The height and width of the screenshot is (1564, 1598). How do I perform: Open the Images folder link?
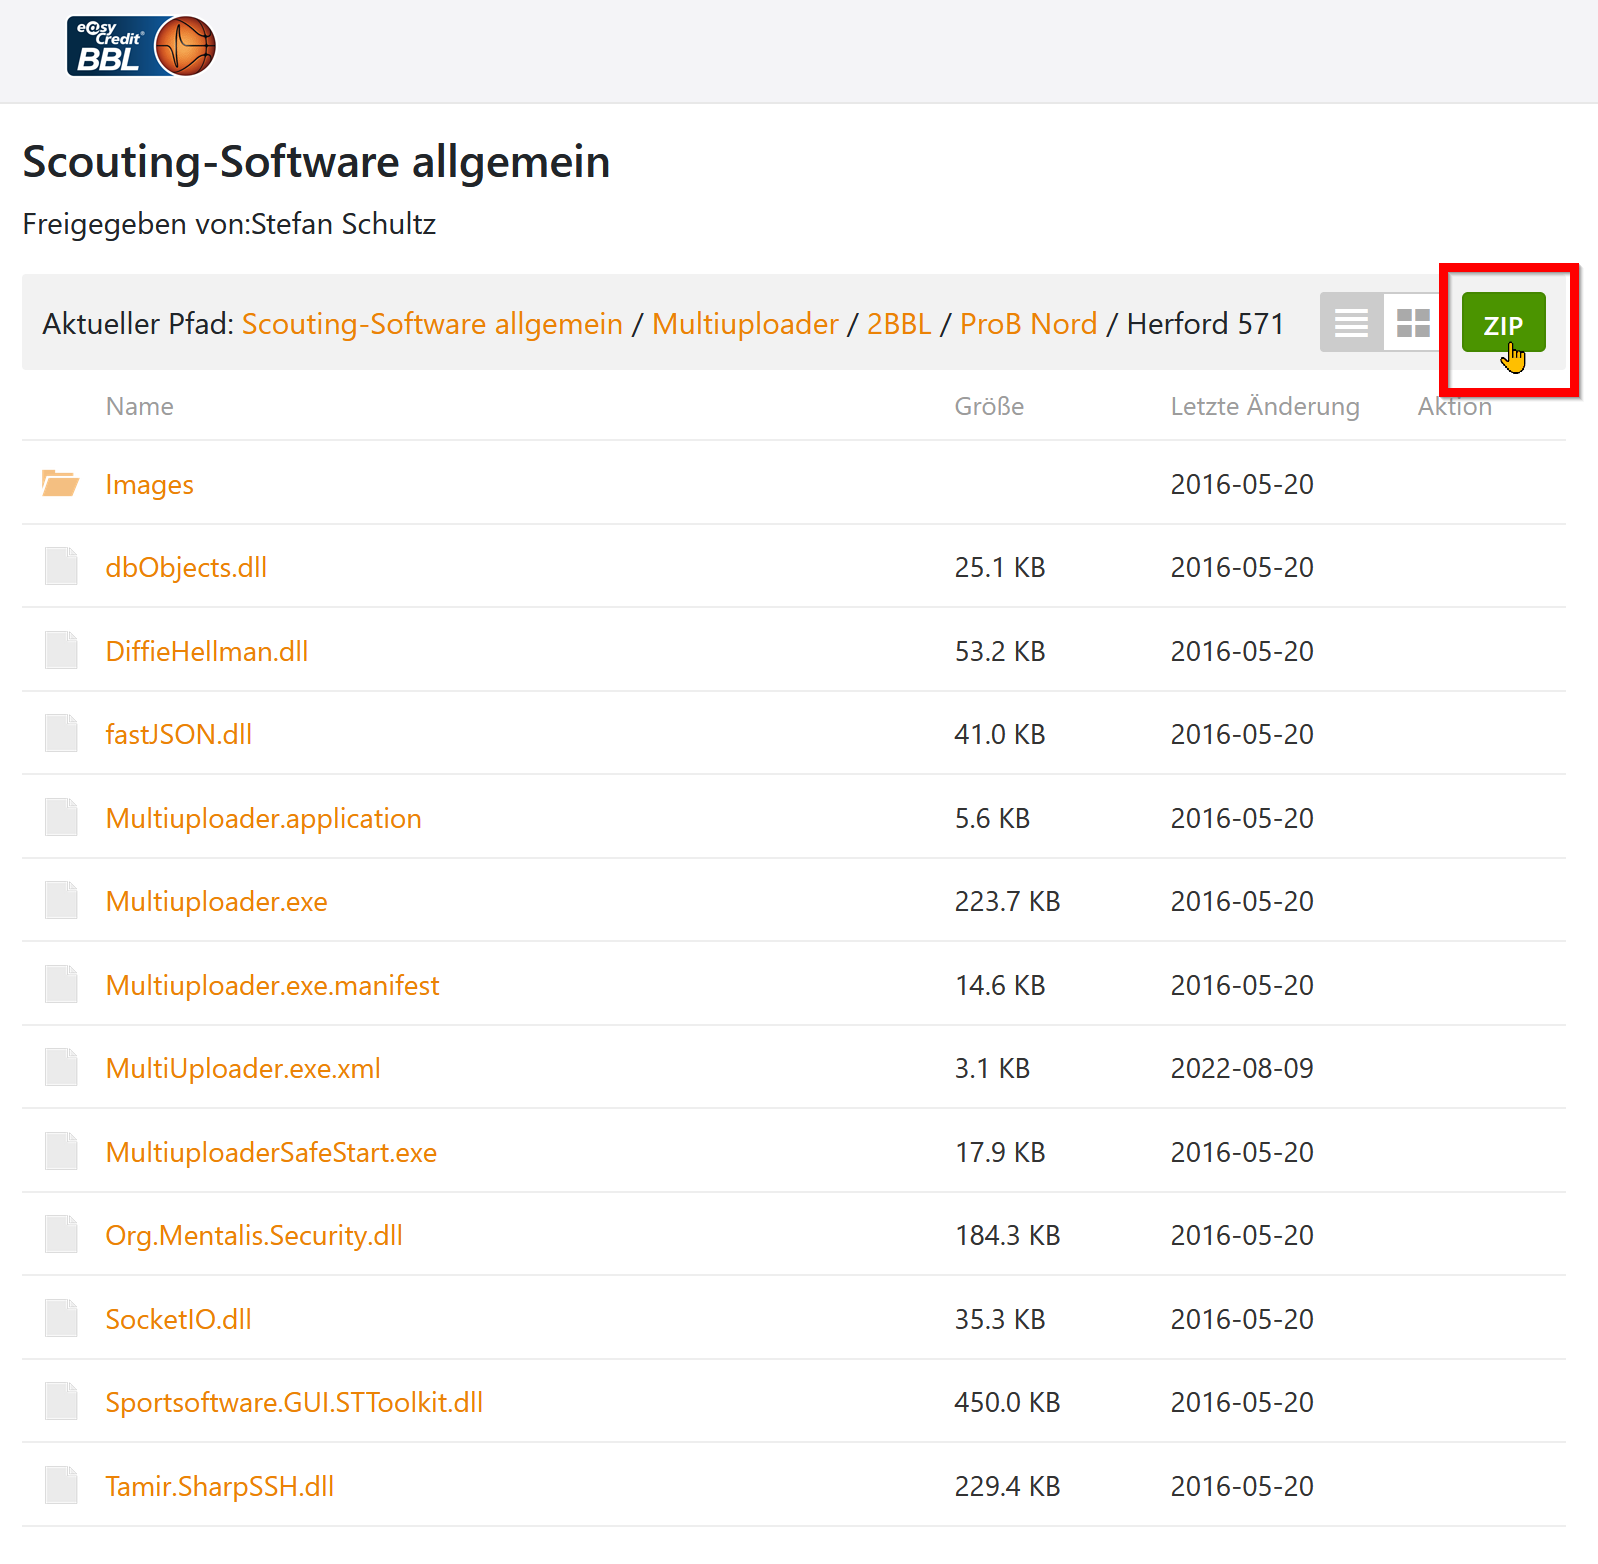(x=150, y=485)
